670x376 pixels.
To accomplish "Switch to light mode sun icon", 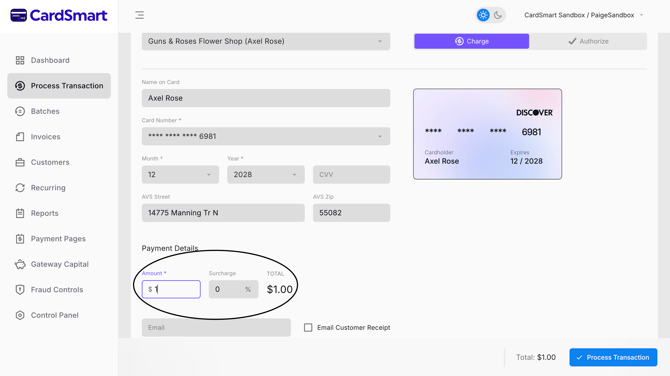I will click(x=483, y=15).
